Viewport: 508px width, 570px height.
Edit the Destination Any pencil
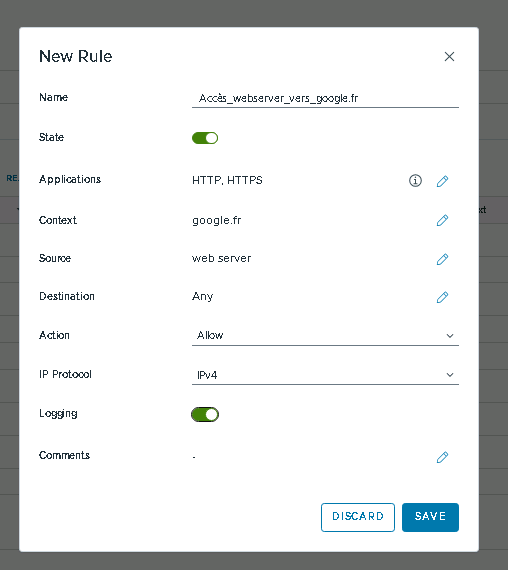(442, 297)
